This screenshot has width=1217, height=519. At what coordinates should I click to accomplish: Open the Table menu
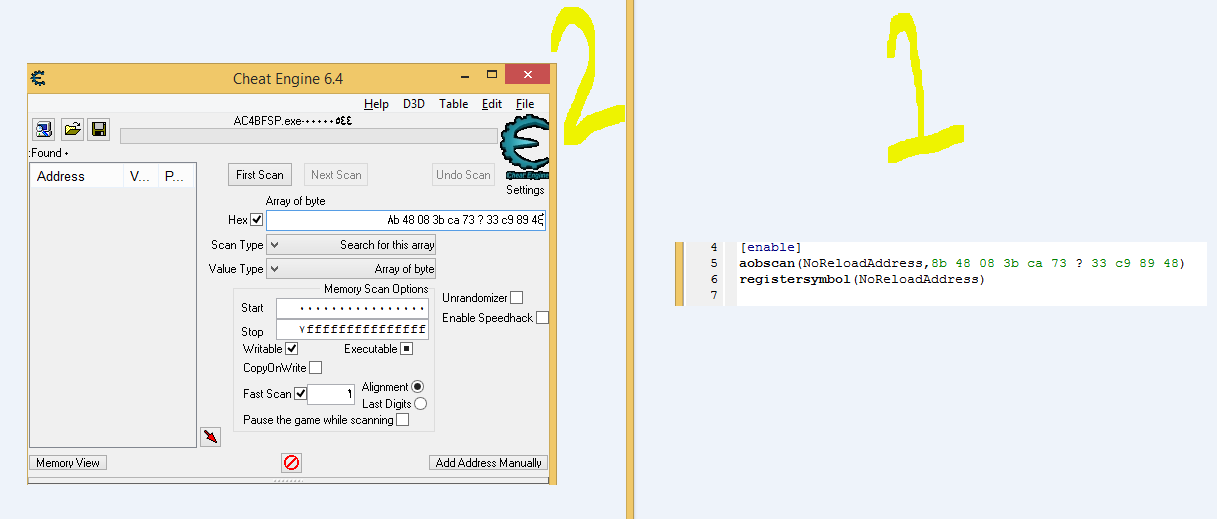pyautogui.click(x=453, y=104)
